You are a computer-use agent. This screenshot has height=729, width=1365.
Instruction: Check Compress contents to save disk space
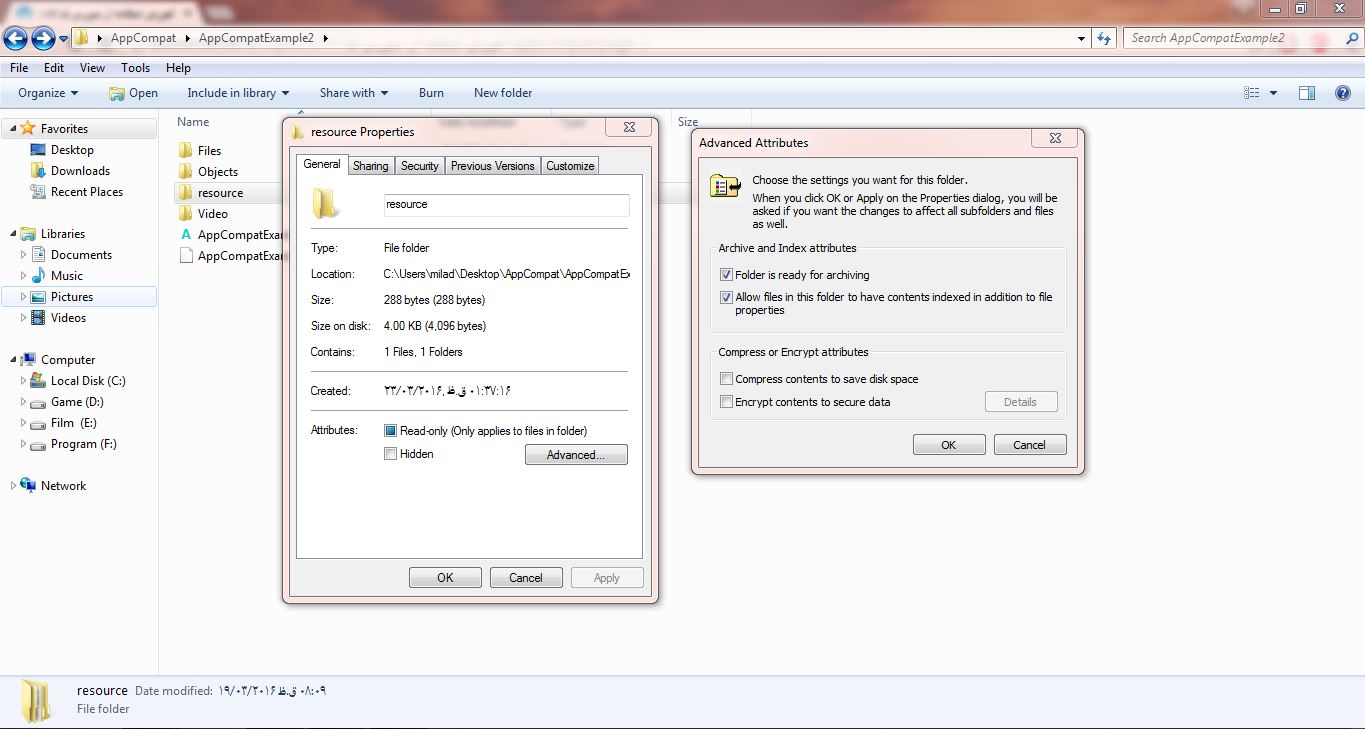point(727,379)
